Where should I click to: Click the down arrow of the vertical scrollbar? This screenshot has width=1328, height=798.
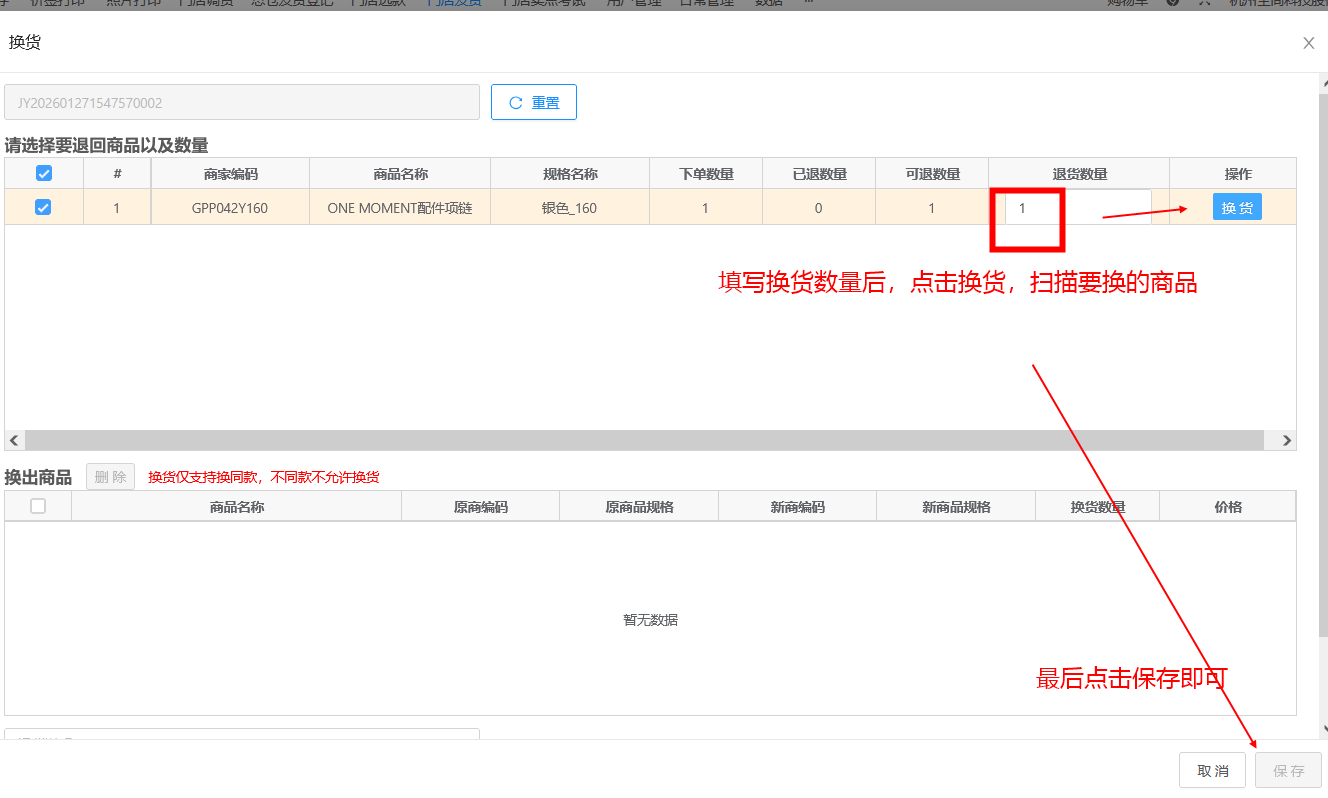point(1324,729)
